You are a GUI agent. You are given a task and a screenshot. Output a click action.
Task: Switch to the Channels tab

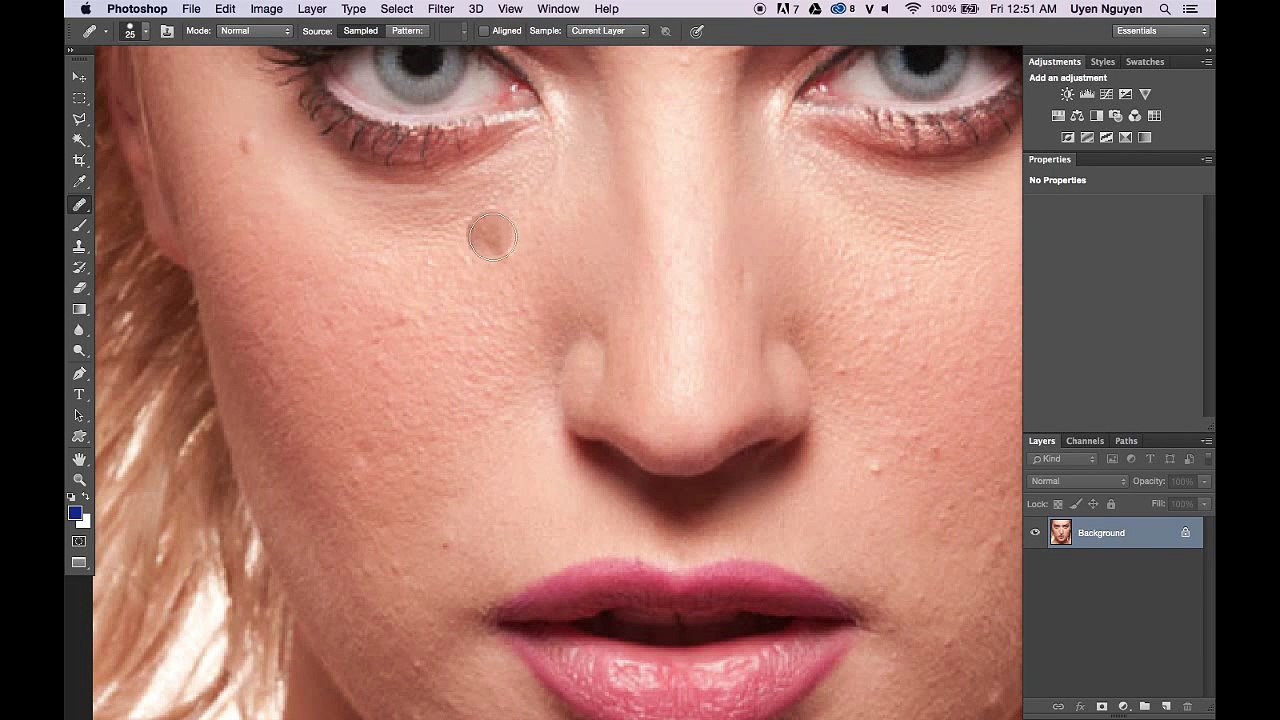pos(1085,441)
